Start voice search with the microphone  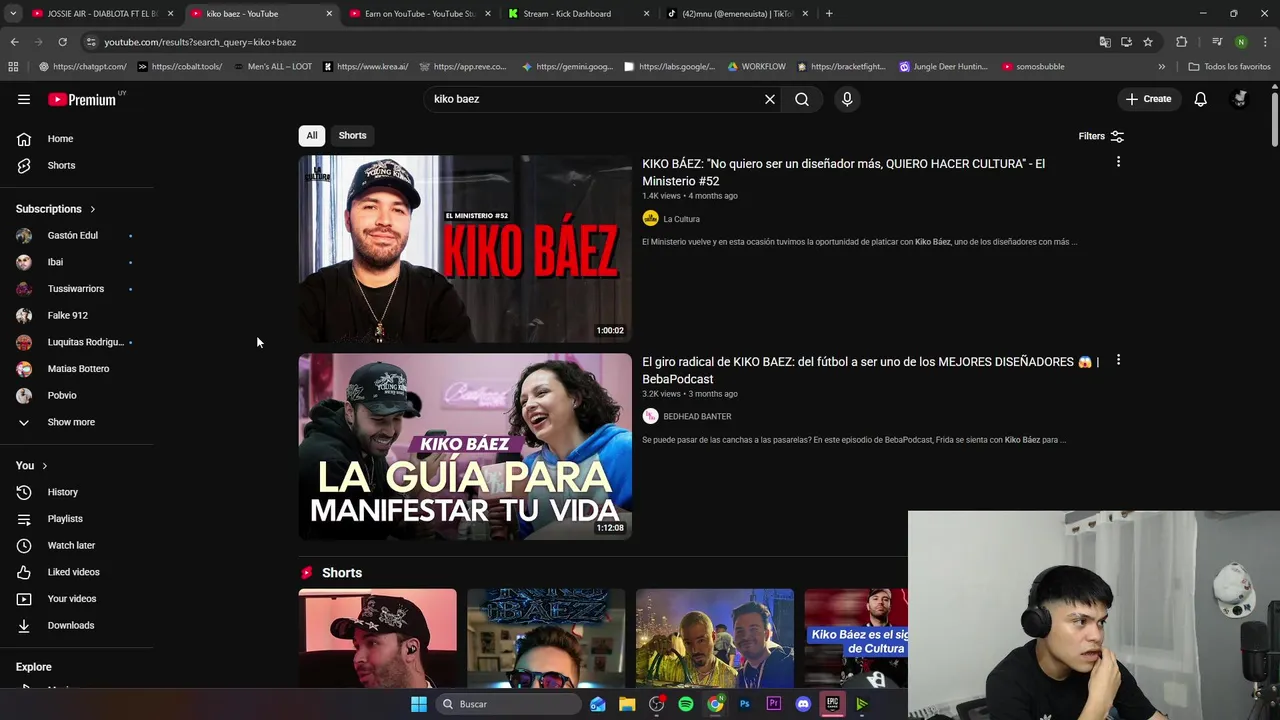coord(847,99)
